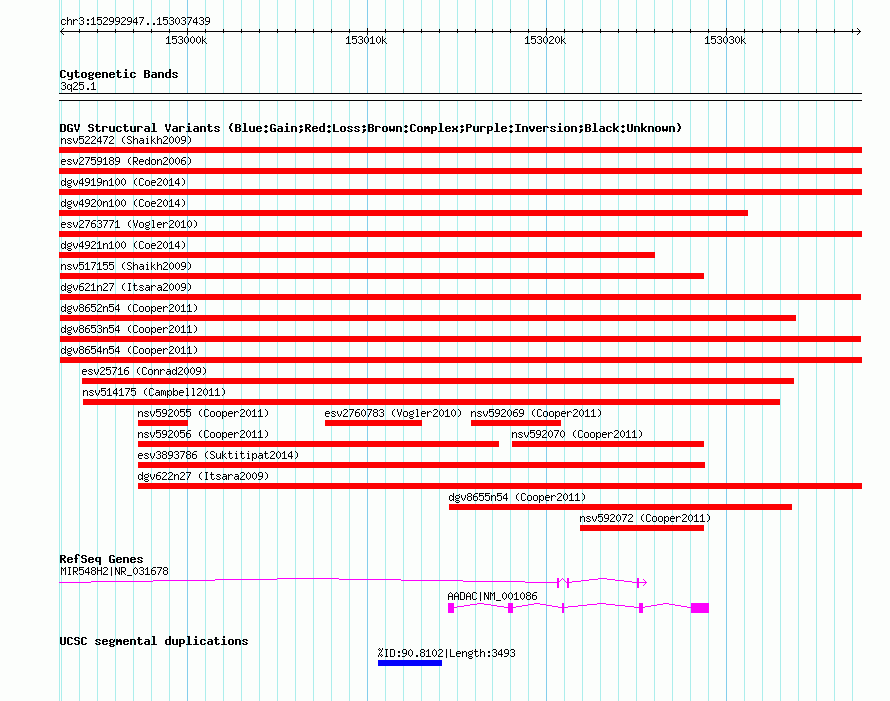
Task: Select nsv592069 (Cooper2011) variant label
Action: click(x=536, y=413)
